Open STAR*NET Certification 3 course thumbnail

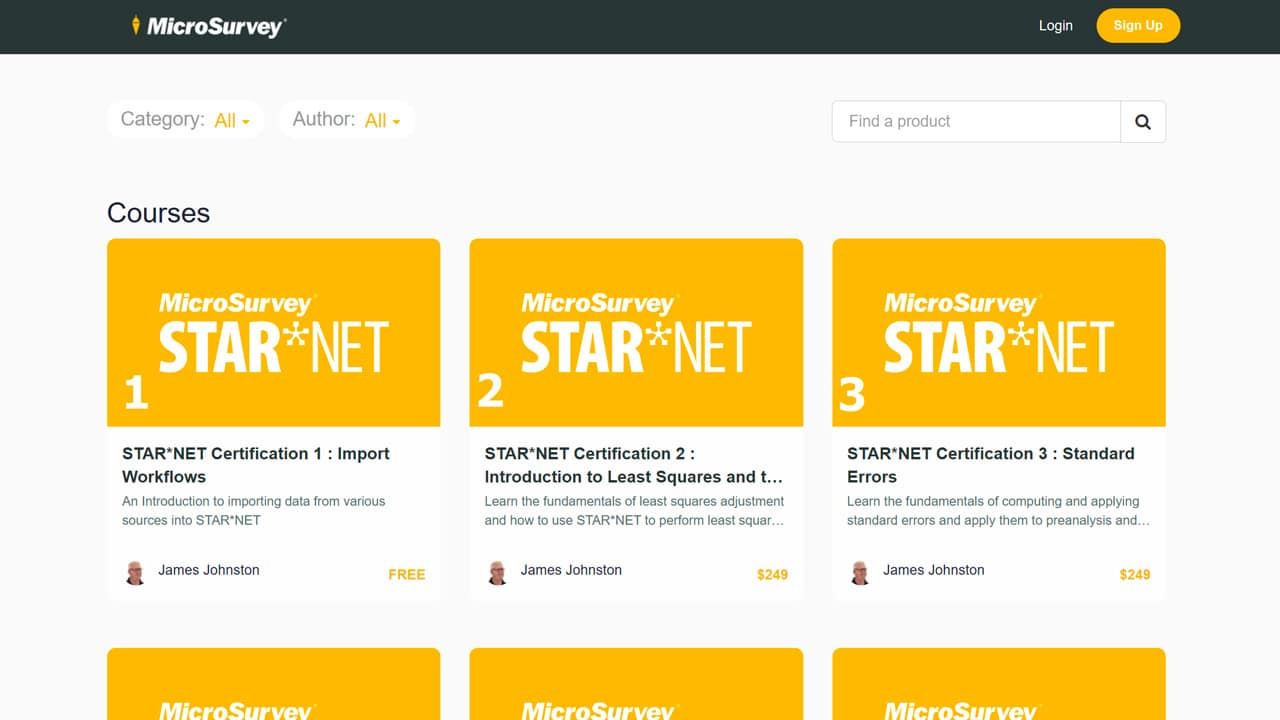point(998,332)
